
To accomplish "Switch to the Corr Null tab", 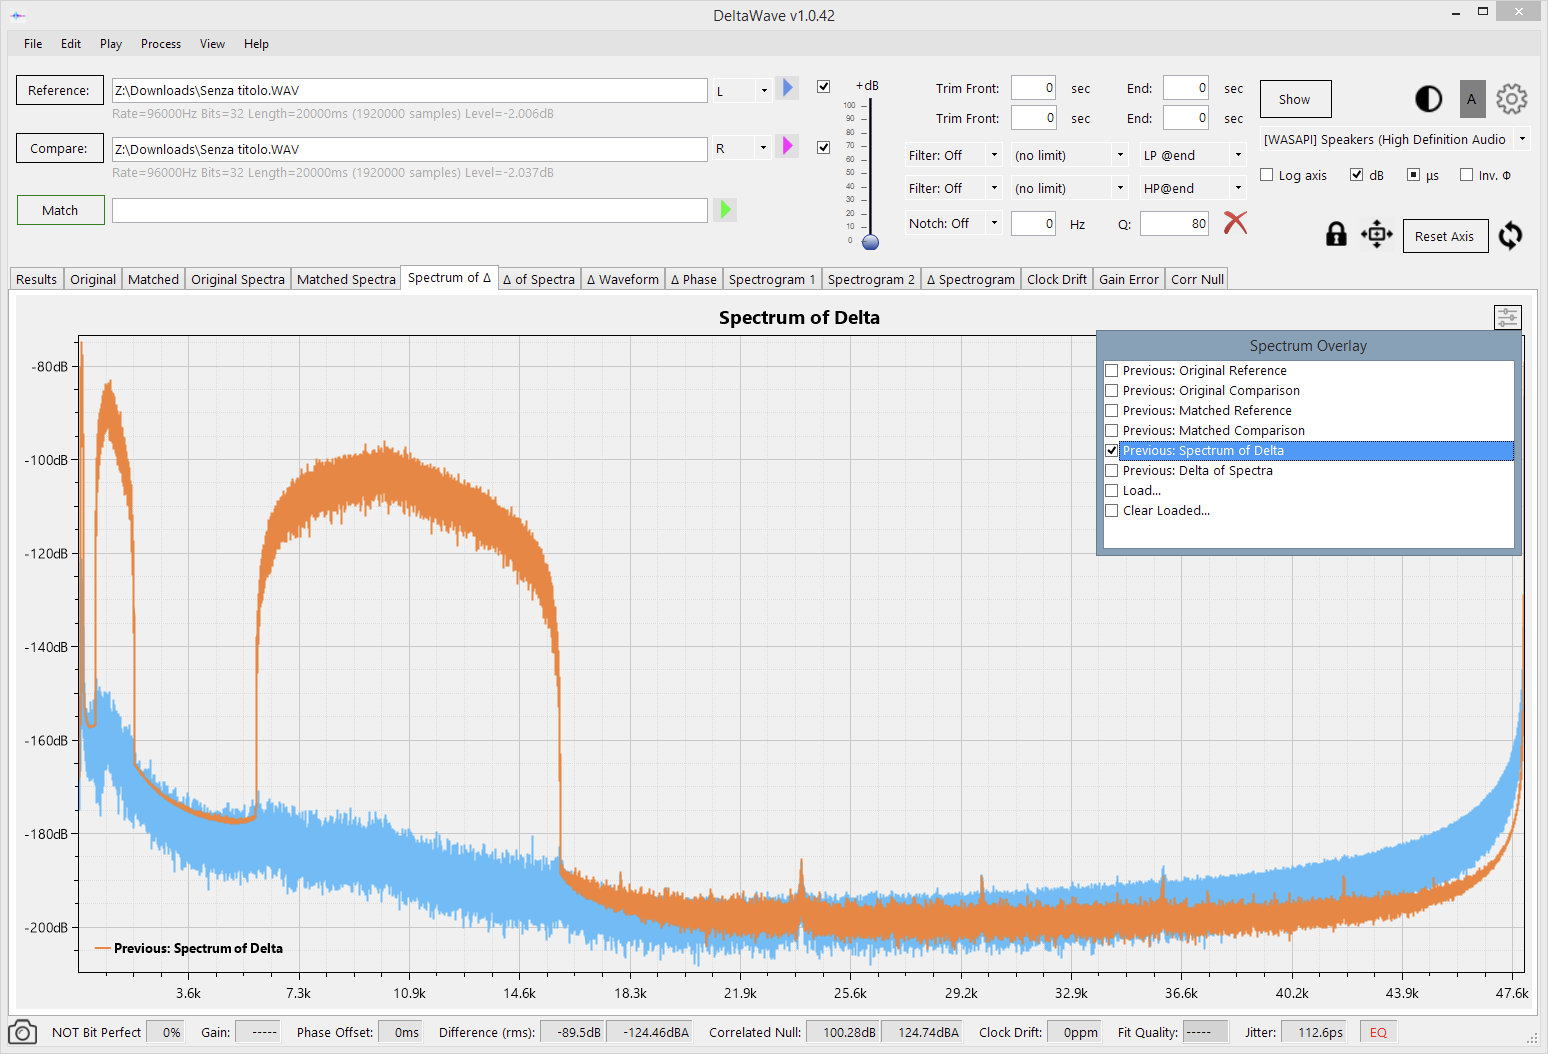I will (x=1197, y=279).
